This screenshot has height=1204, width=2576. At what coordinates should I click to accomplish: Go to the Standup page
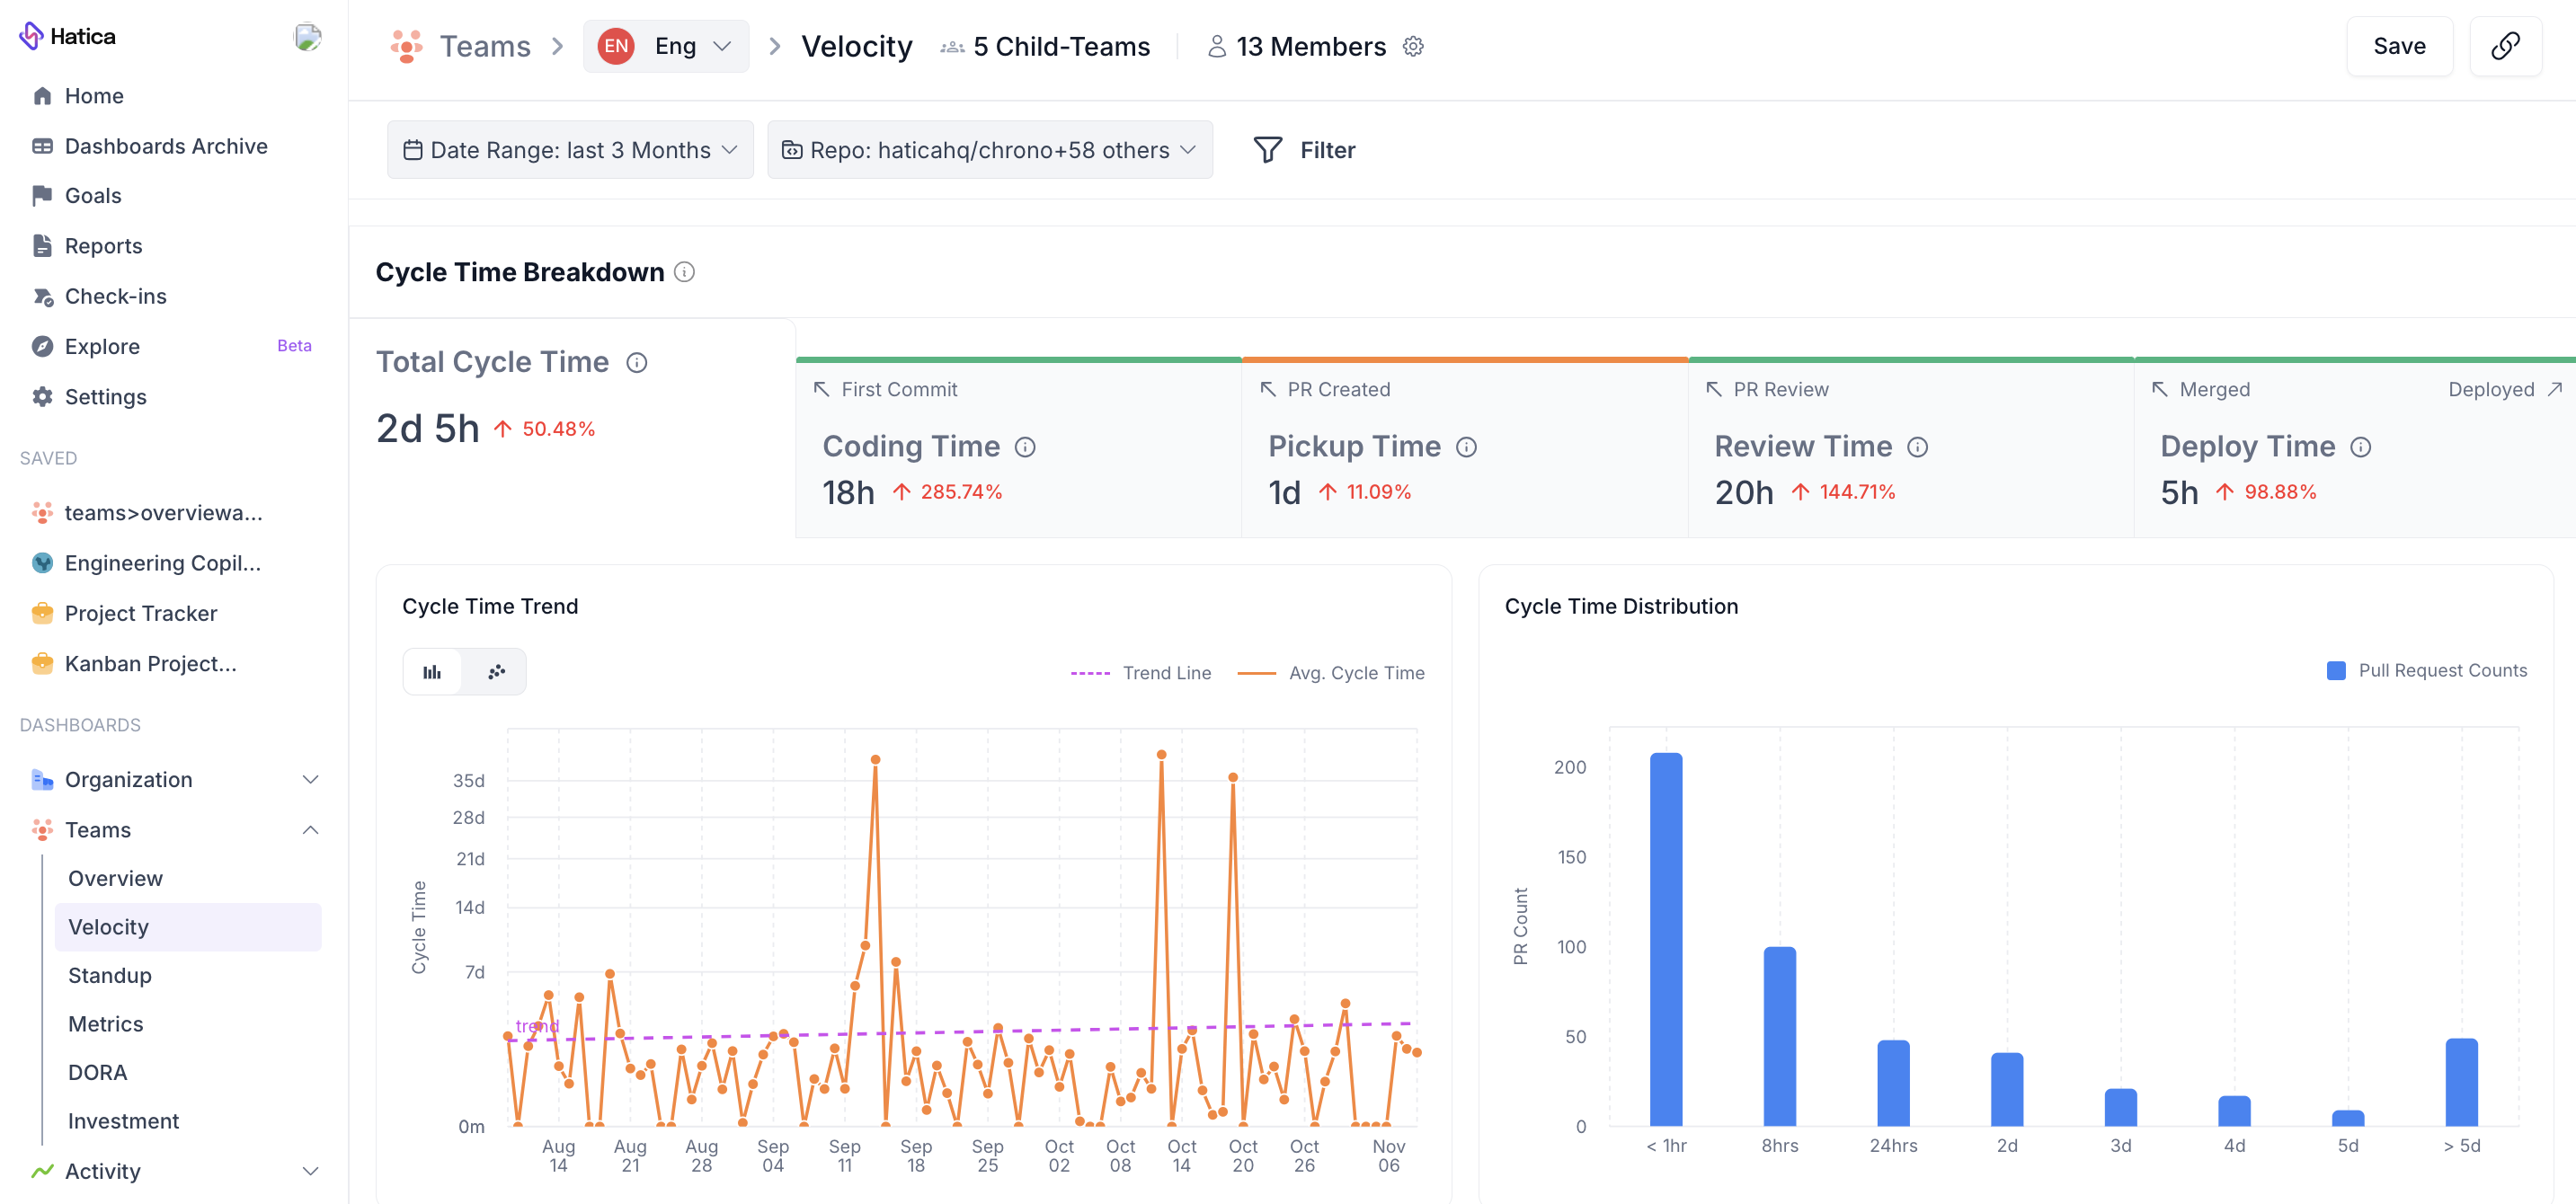110,975
